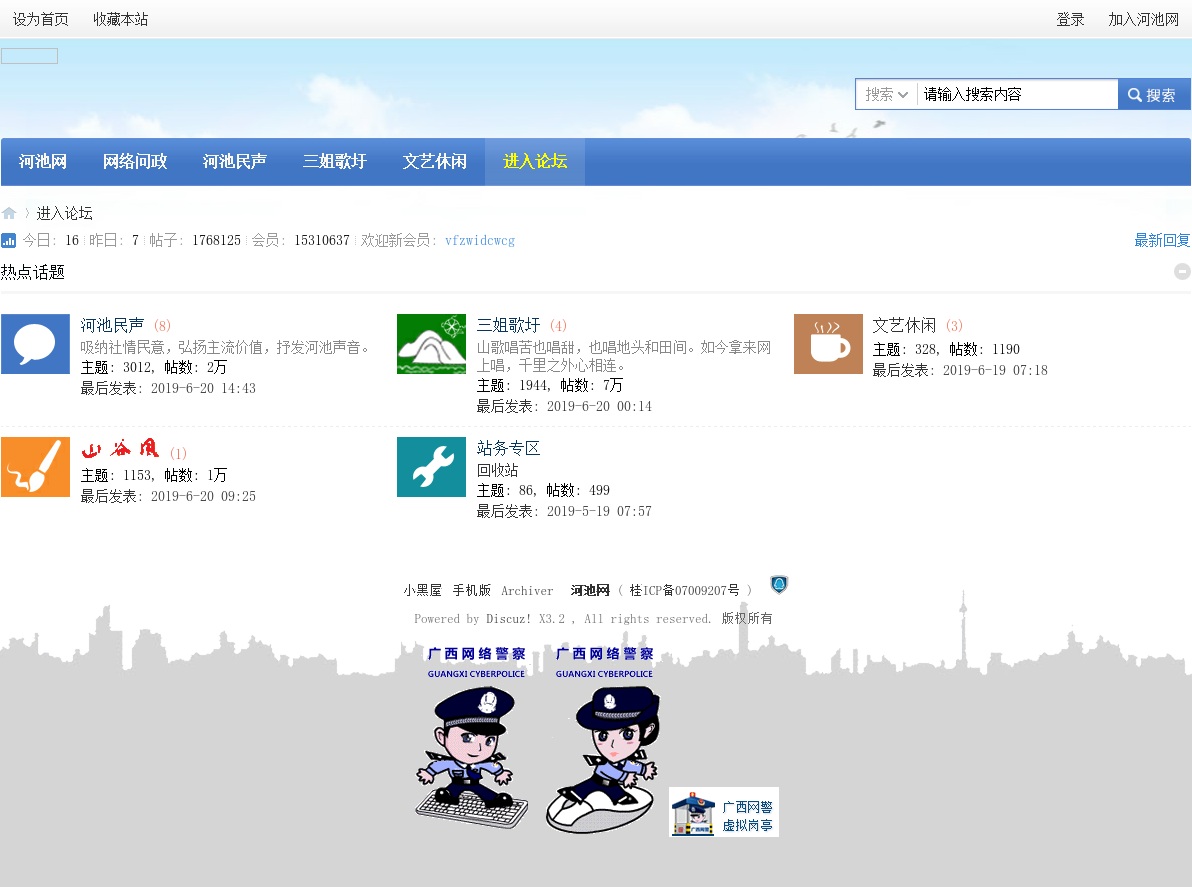This screenshot has height=887, width=1192.
Task: Open last post 2019-6-19 07:18
Action: point(996,370)
